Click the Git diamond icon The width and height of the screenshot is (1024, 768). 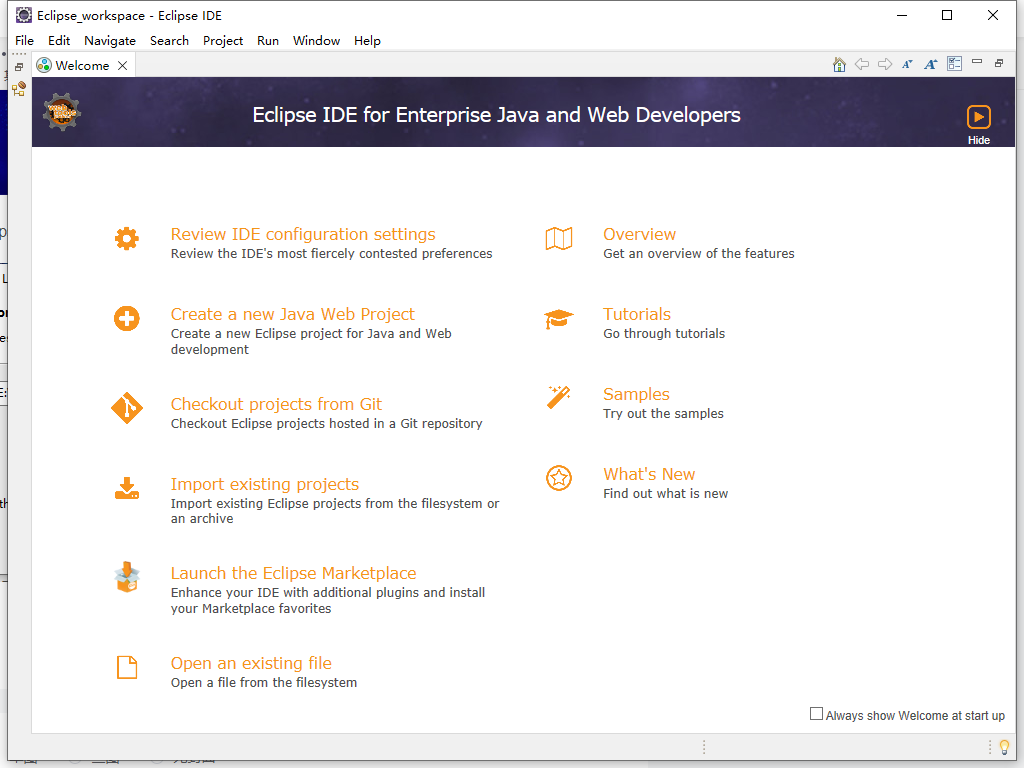[x=127, y=408]
